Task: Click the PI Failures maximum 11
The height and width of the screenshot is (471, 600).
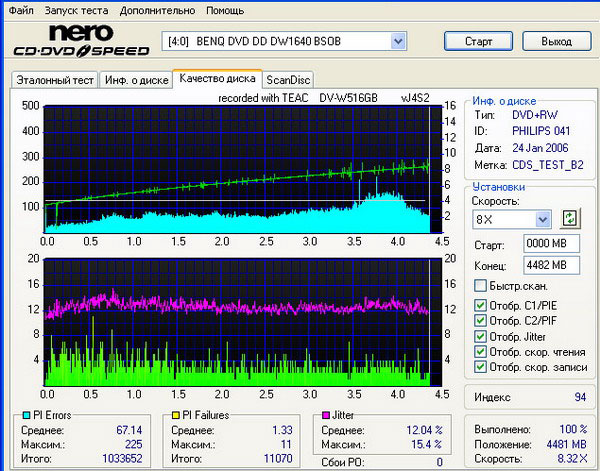Action: pyautogui.click(x=286, y=444)
